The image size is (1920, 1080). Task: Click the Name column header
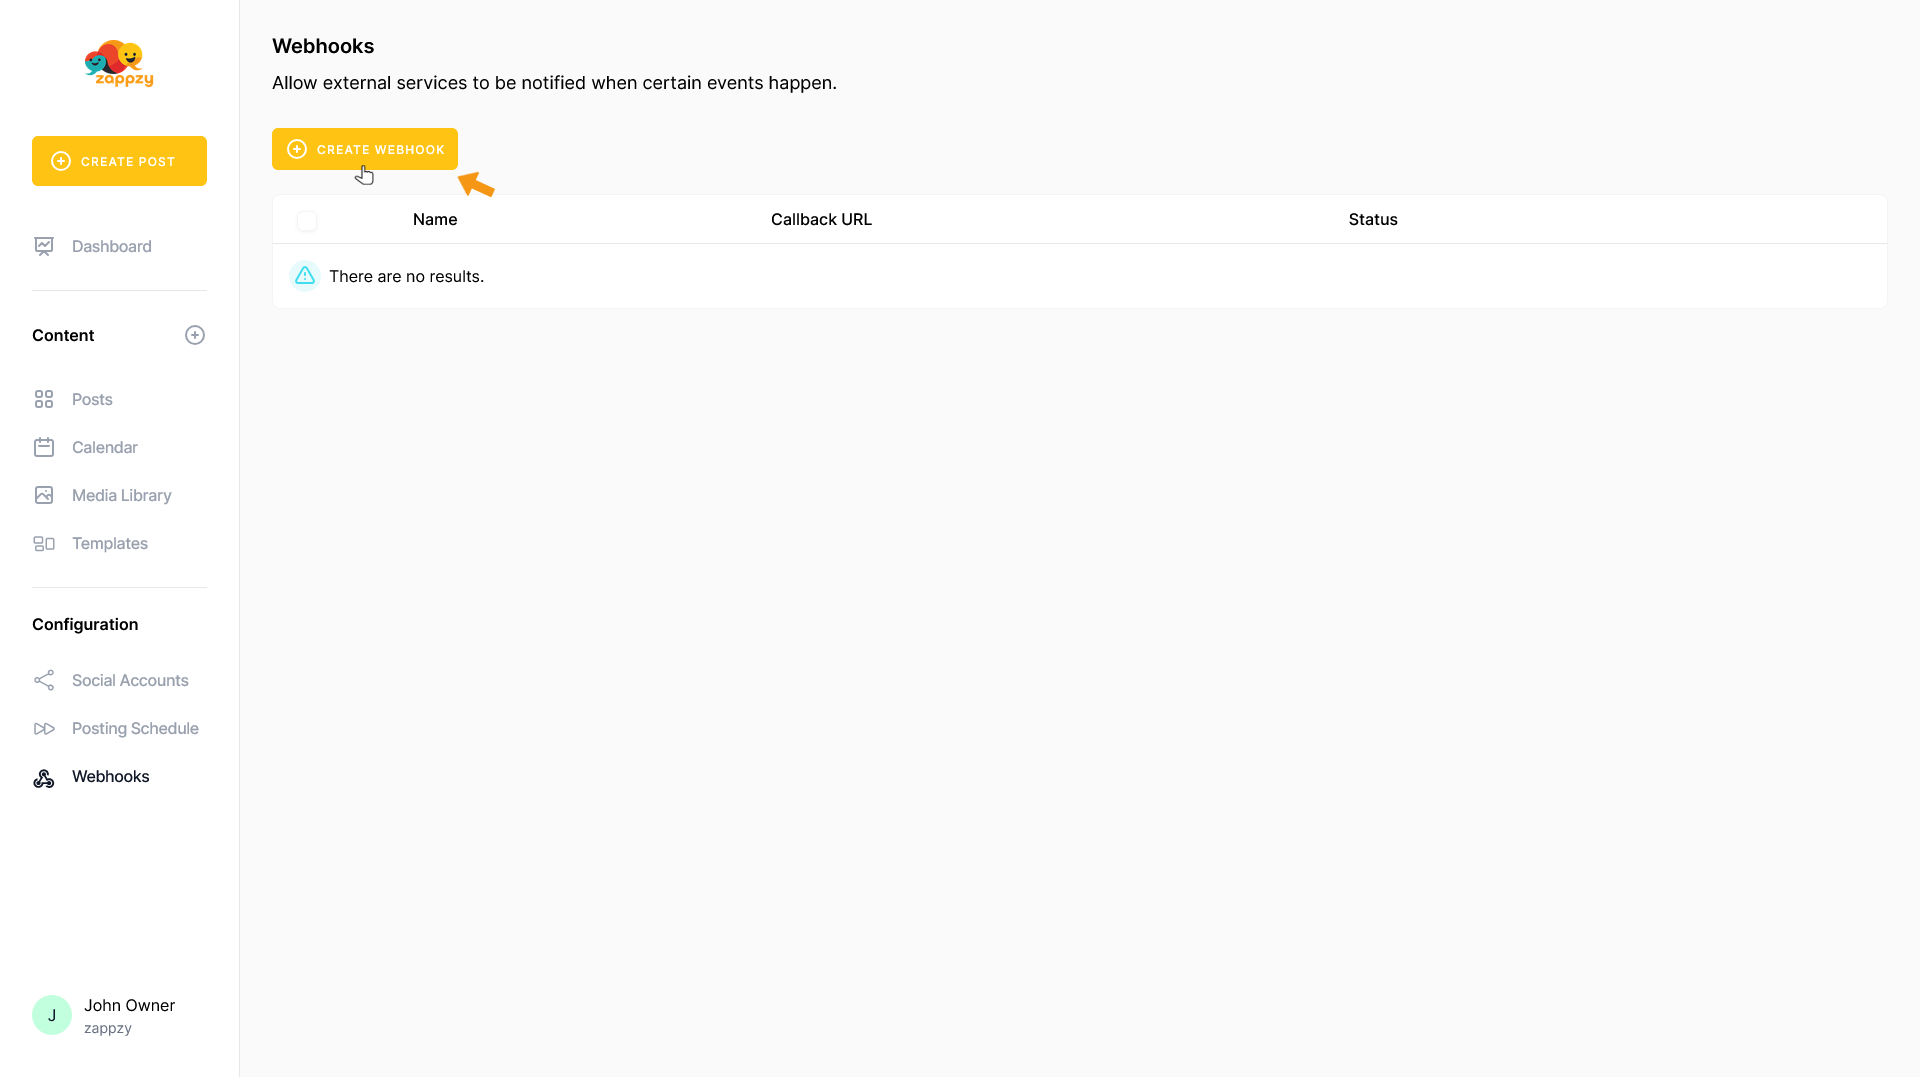(x=434, y=219)
